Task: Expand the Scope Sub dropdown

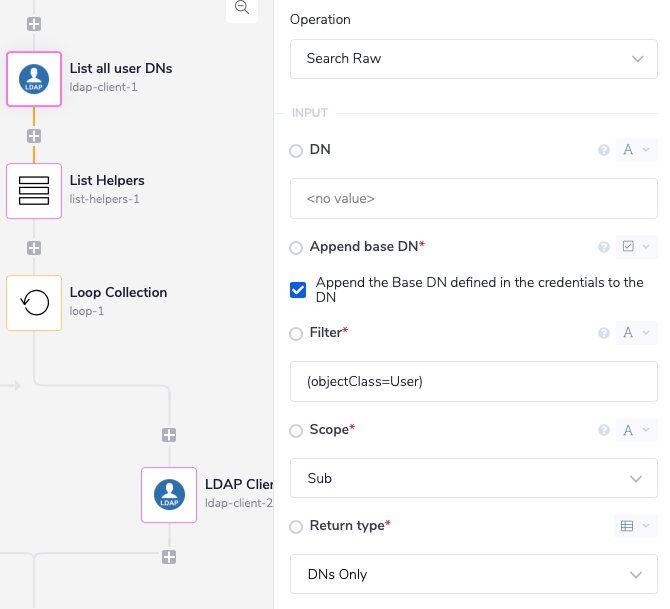Action: coord(474,479)
